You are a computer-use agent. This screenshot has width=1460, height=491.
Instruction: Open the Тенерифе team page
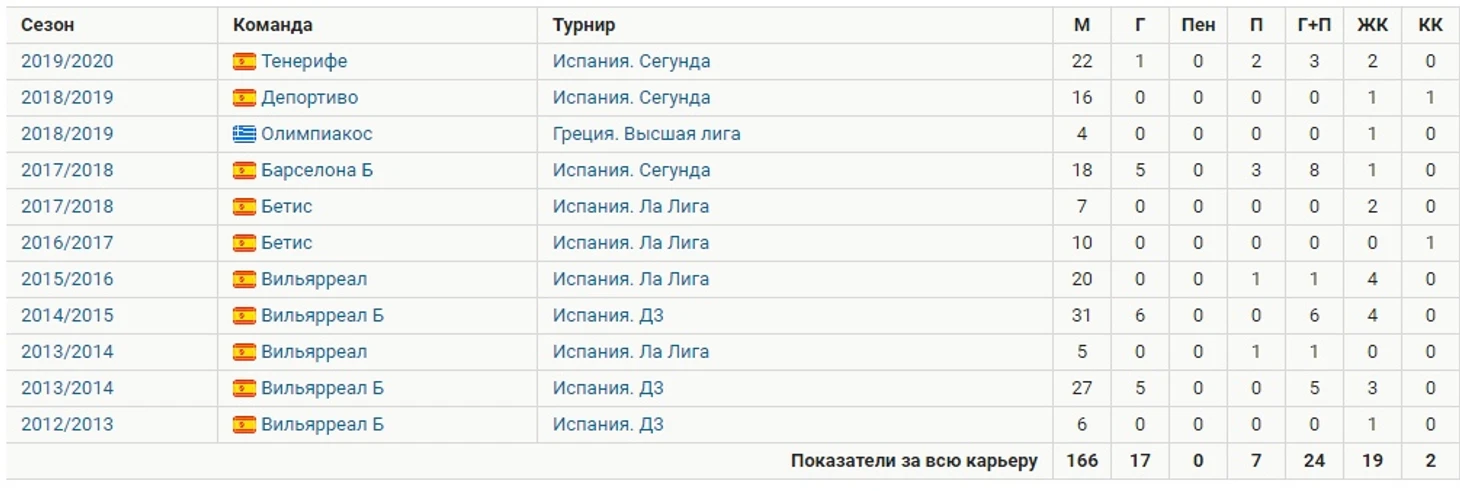304,62
